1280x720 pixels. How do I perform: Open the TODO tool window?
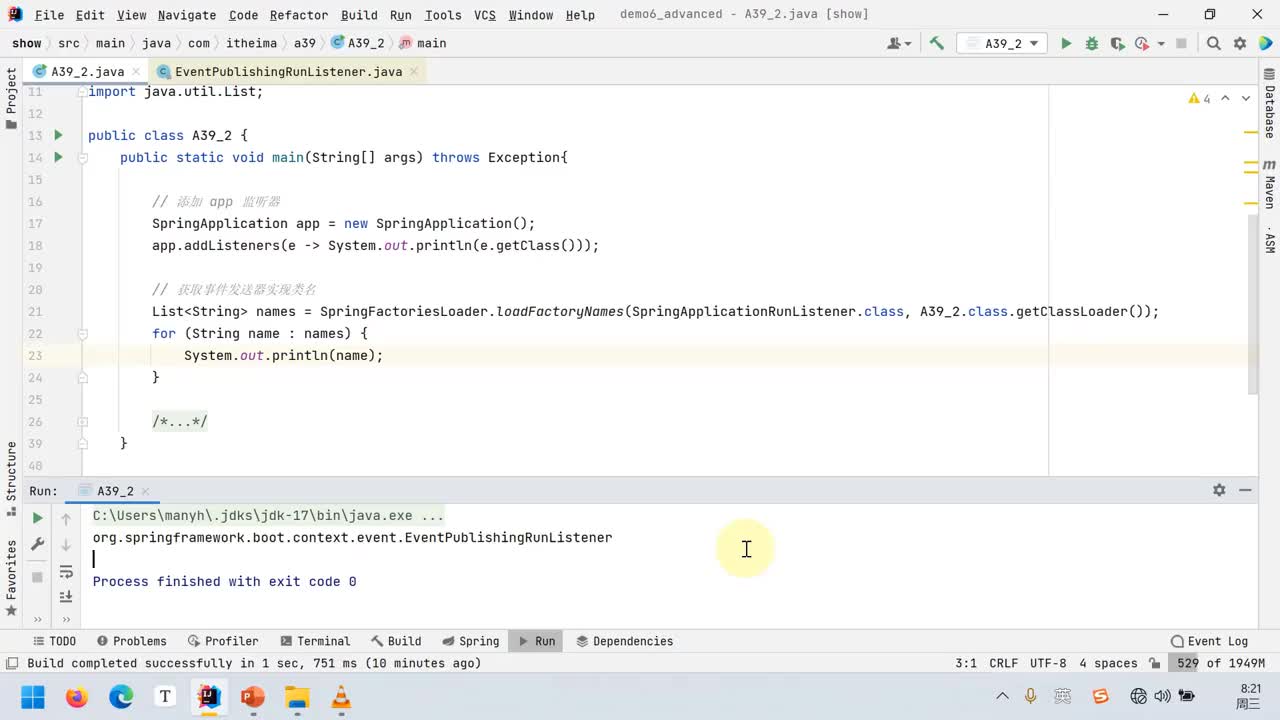point(54,641)
